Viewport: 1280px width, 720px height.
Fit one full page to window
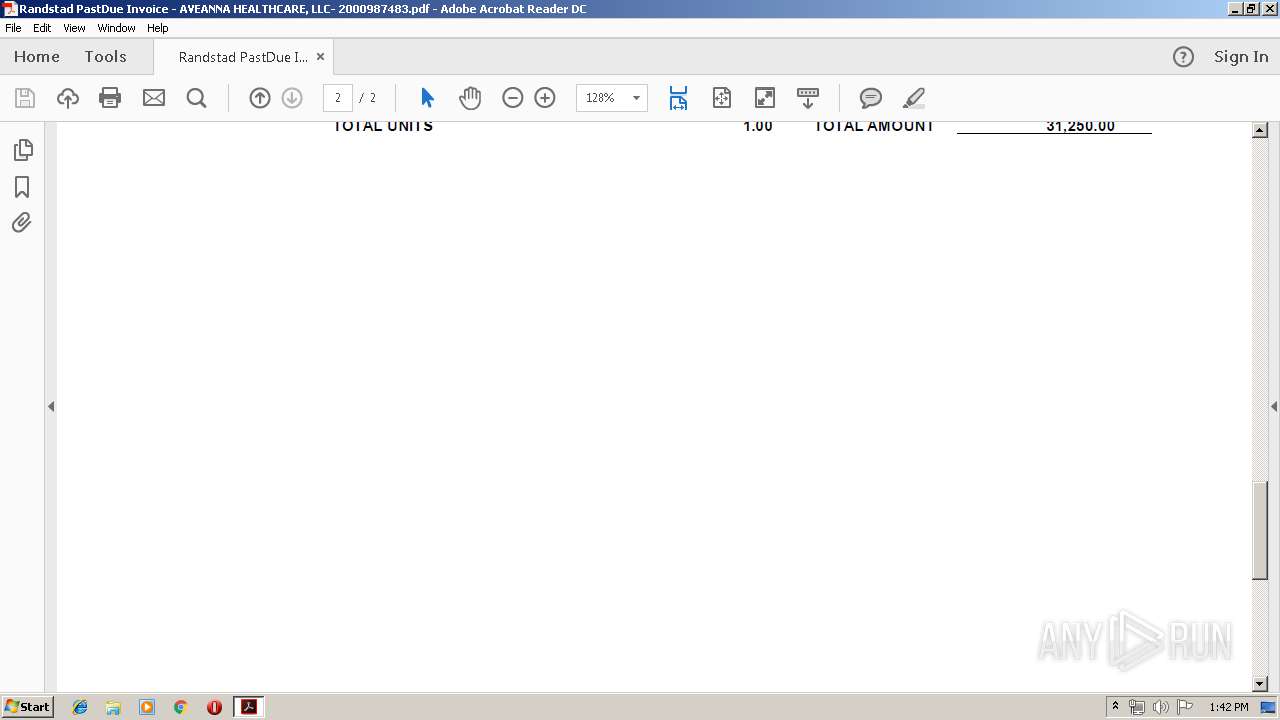(722, 98)
